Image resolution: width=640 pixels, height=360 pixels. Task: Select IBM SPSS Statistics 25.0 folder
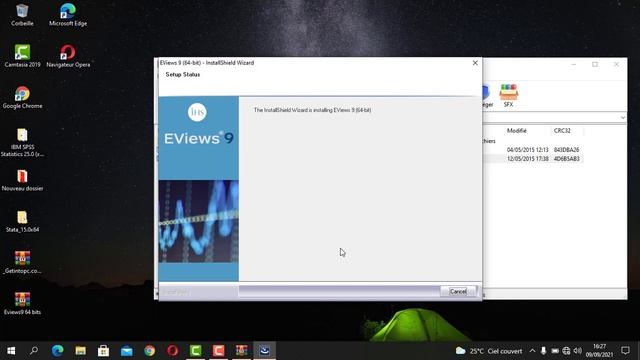(x=22, y=142)
